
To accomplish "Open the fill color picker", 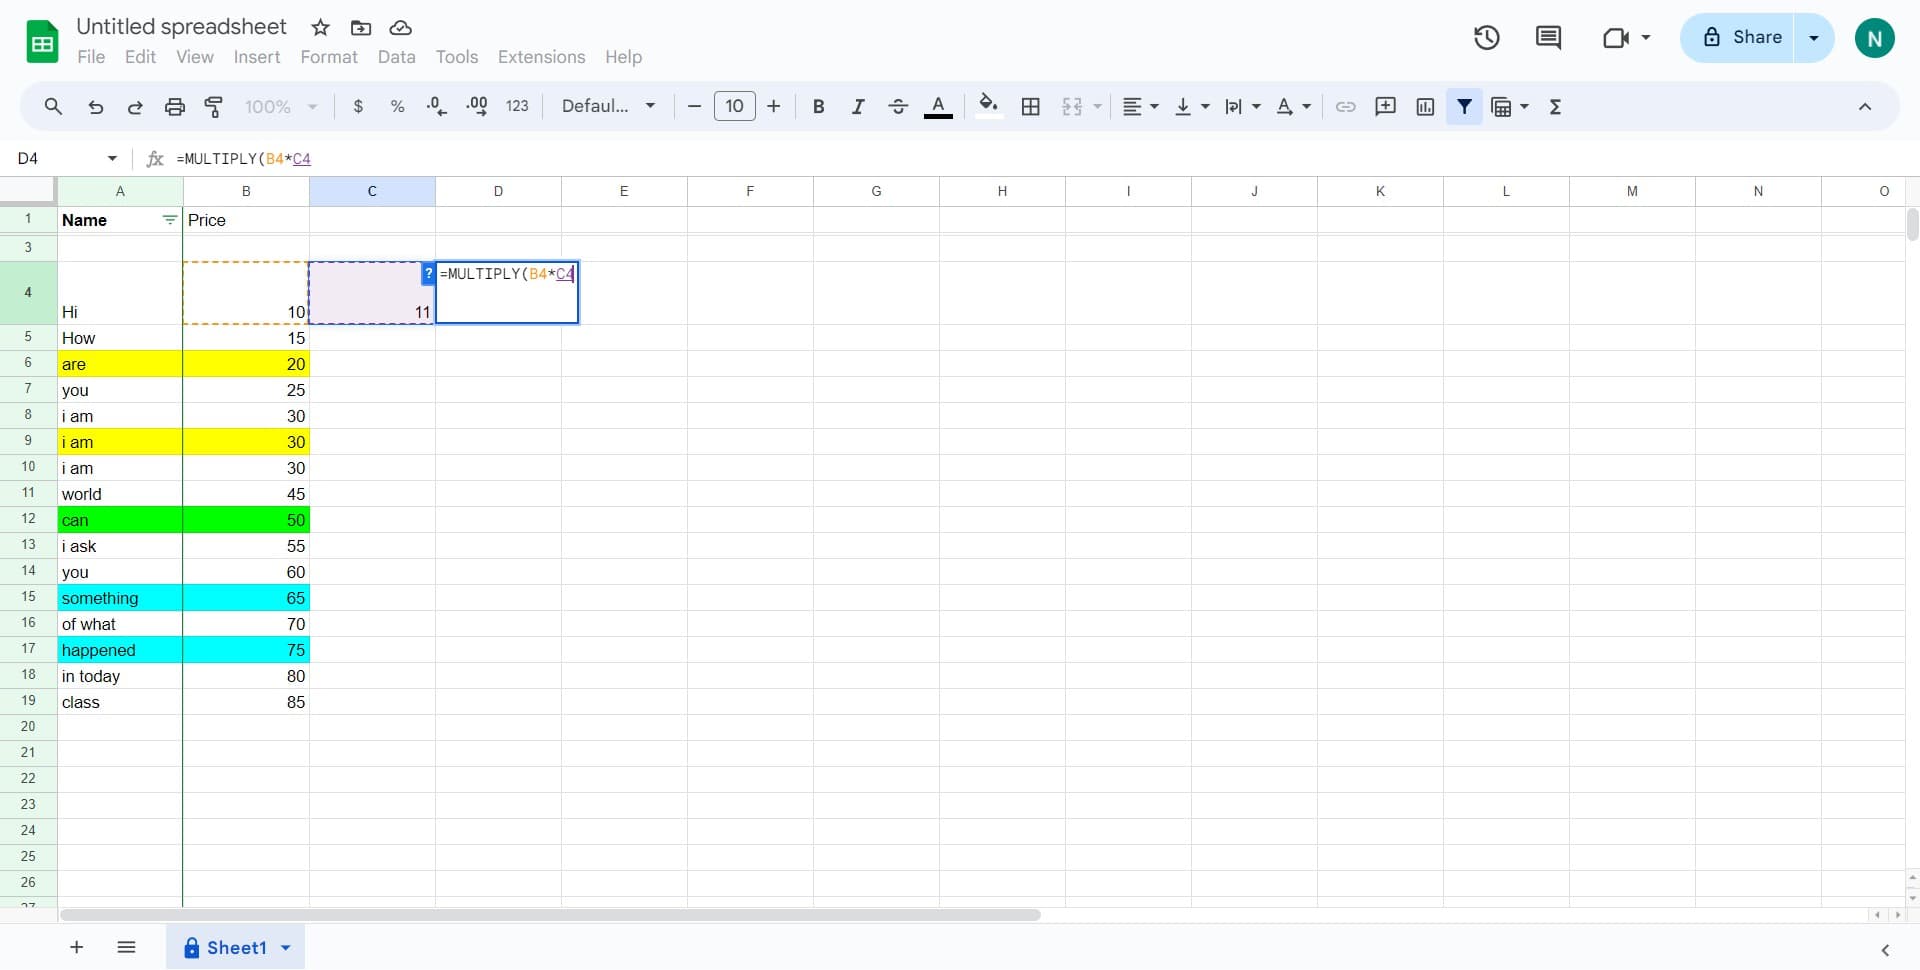I will pos(988,107).
